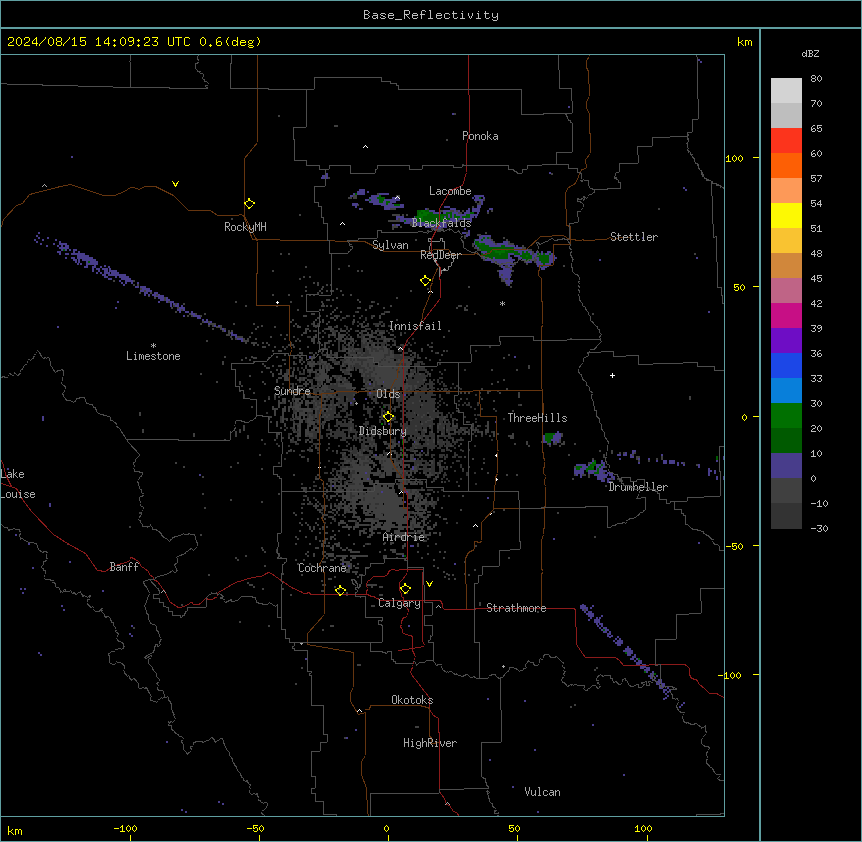
Task: Click the Innisfail city label
Action: 415,326
